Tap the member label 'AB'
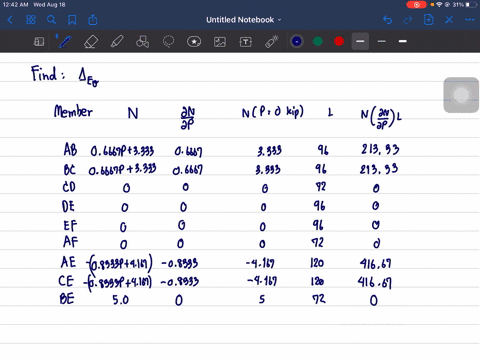 (70, 150)
